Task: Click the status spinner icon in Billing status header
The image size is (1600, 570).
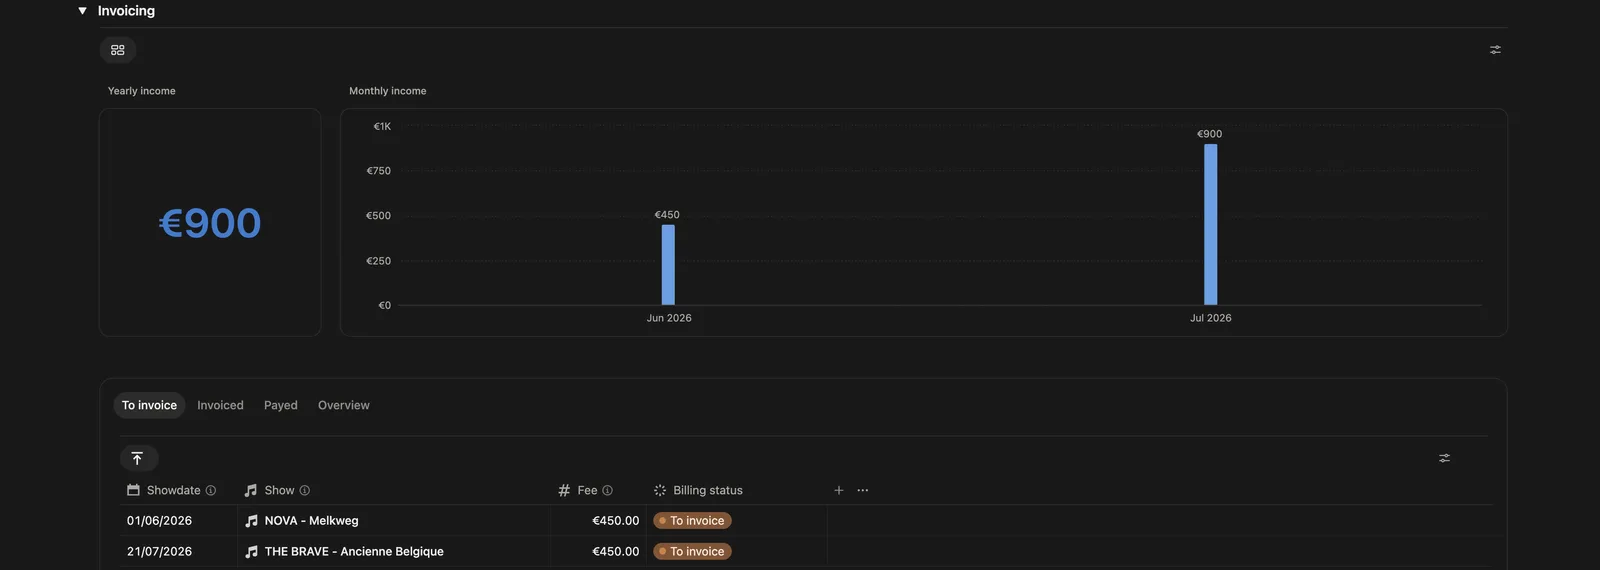Action: tap(660, 490)
